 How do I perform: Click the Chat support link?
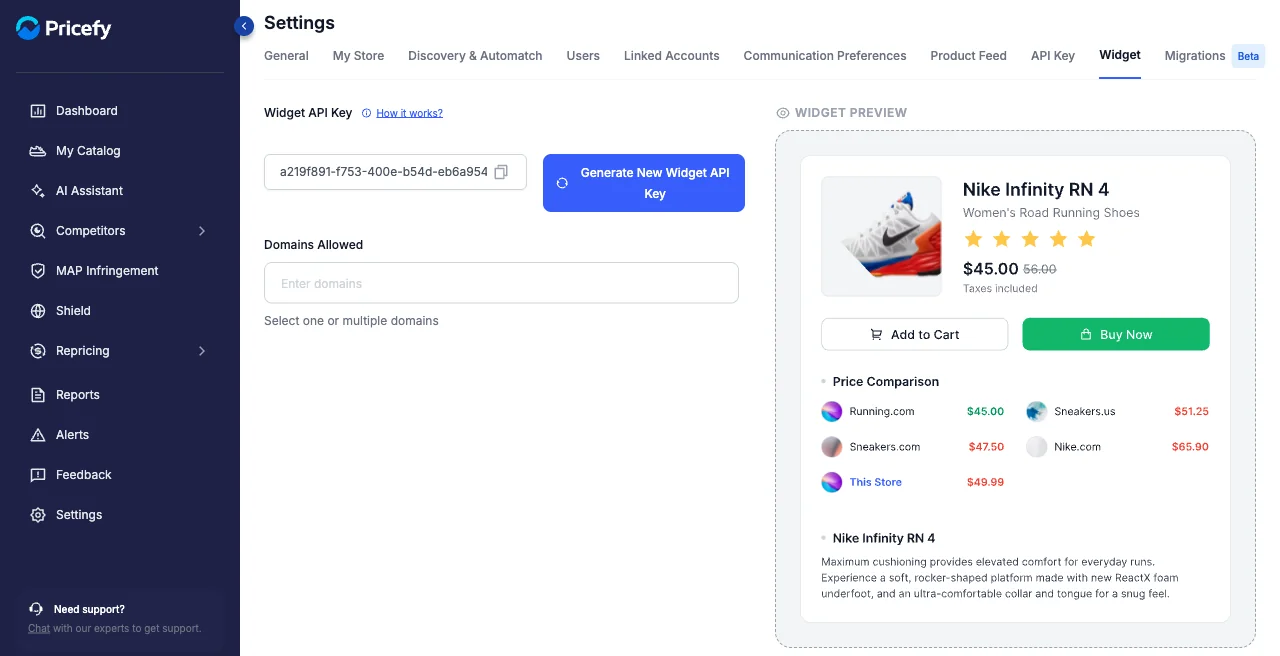[39, 629]
